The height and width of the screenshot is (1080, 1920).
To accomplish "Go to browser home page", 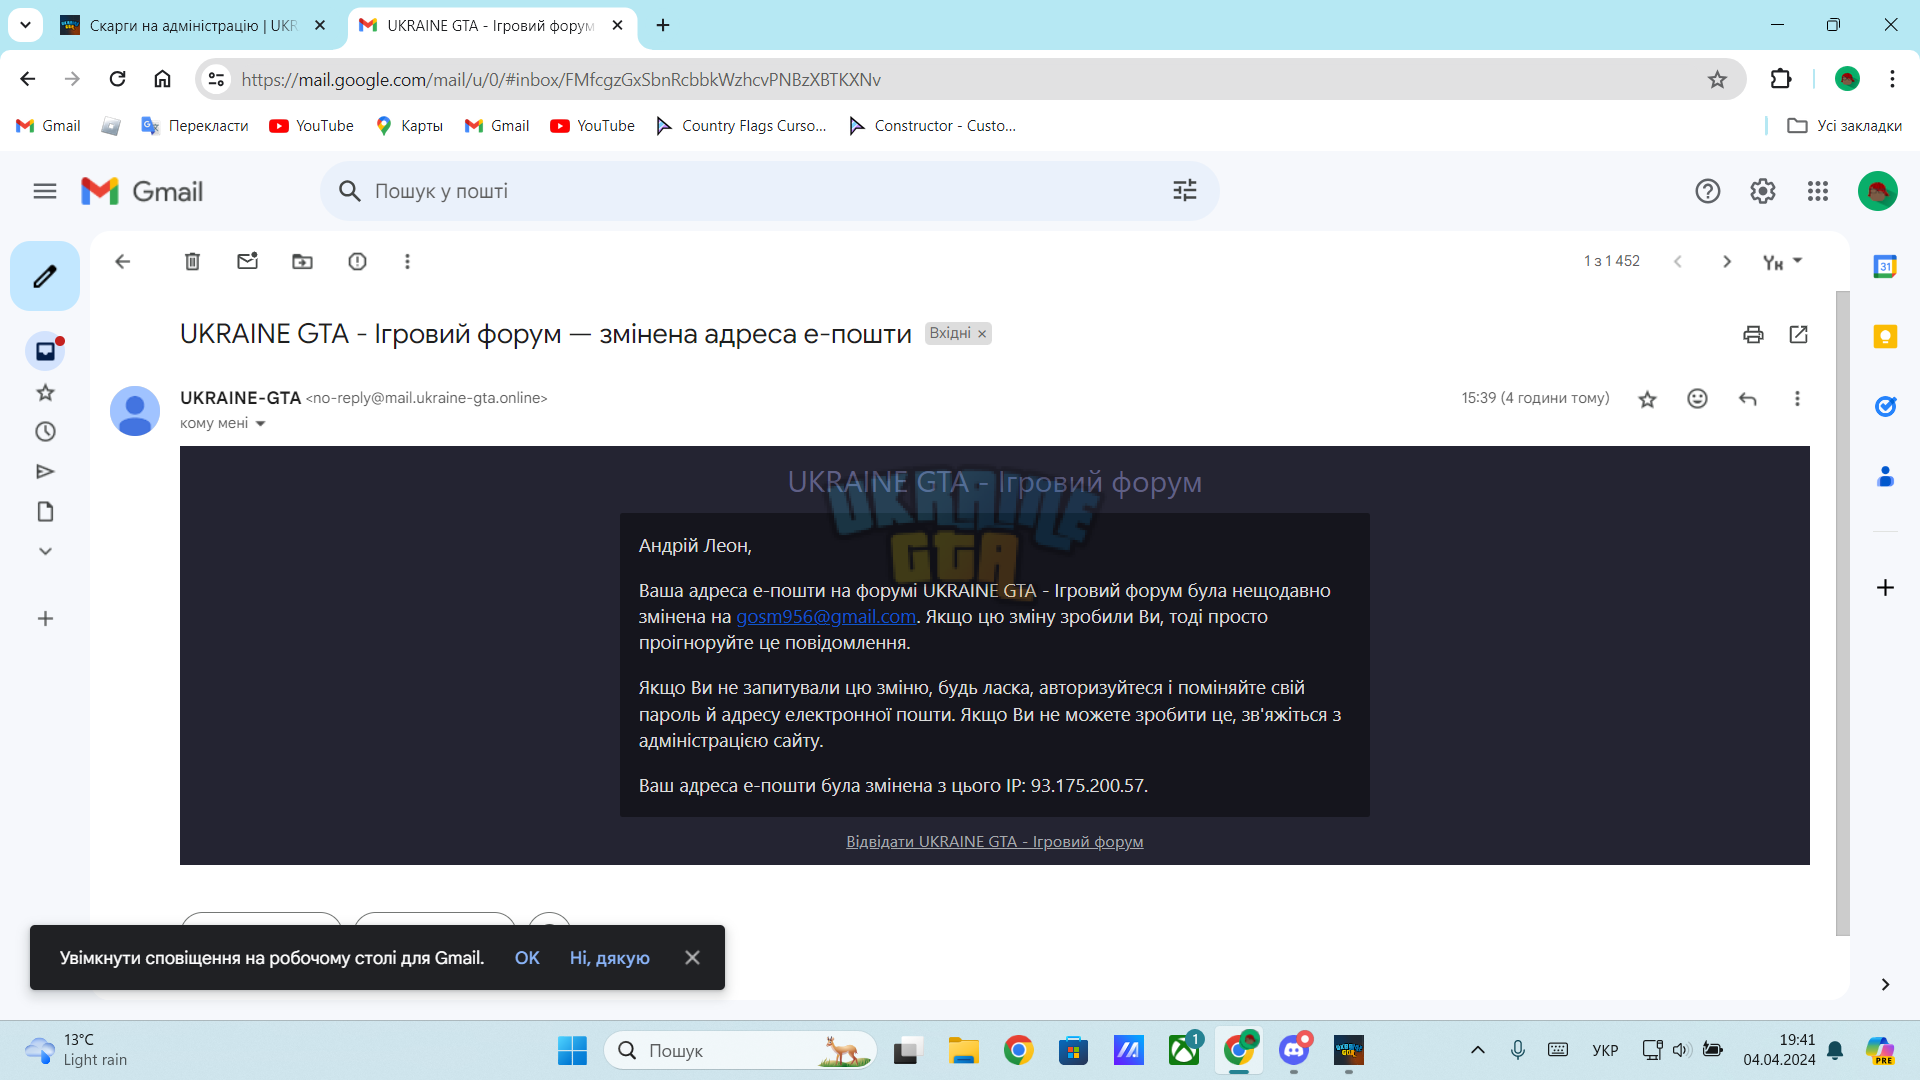I will click(162, 79).
